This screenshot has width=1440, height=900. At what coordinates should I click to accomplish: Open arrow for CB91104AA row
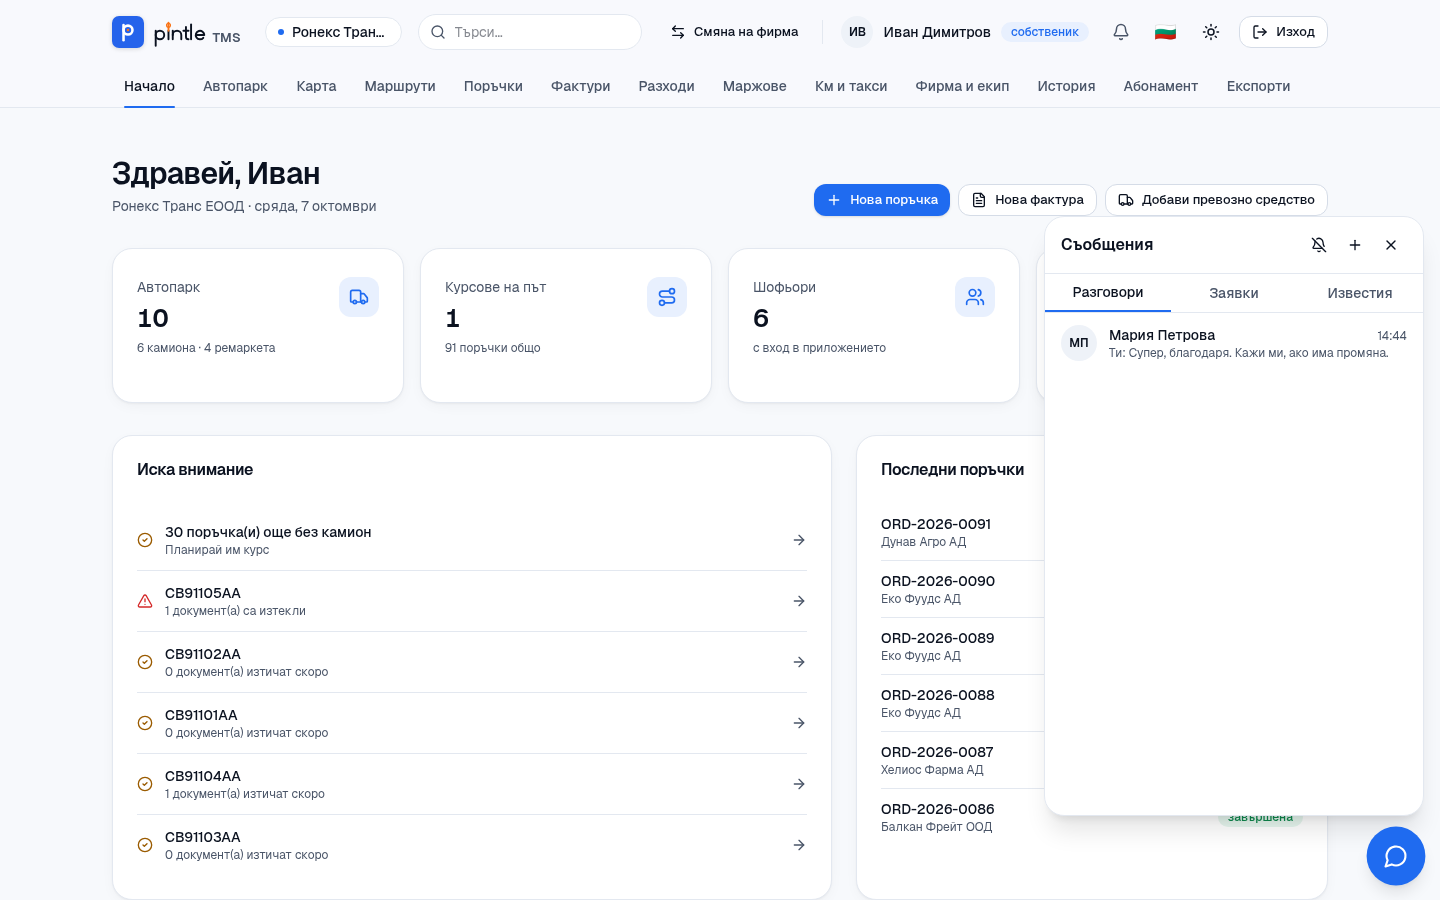[799, 784]
